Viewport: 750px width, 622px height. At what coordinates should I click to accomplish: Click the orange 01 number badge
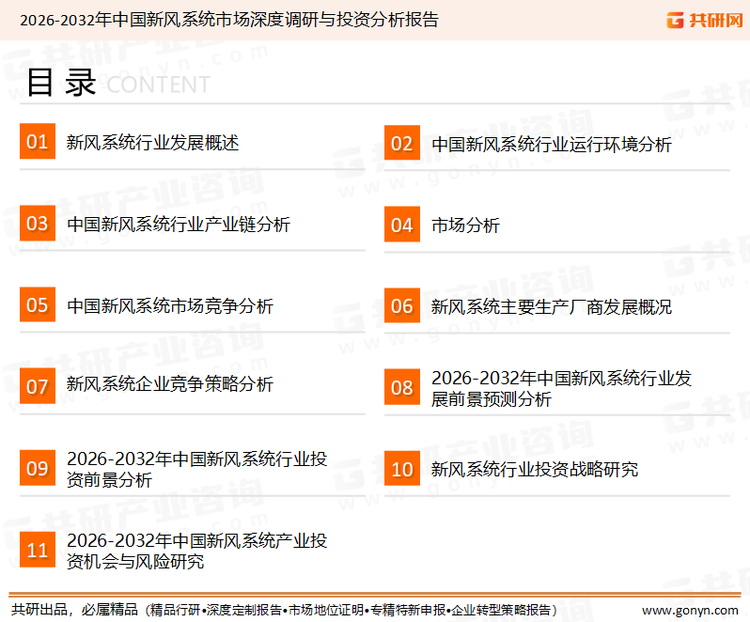click(37, 141)
